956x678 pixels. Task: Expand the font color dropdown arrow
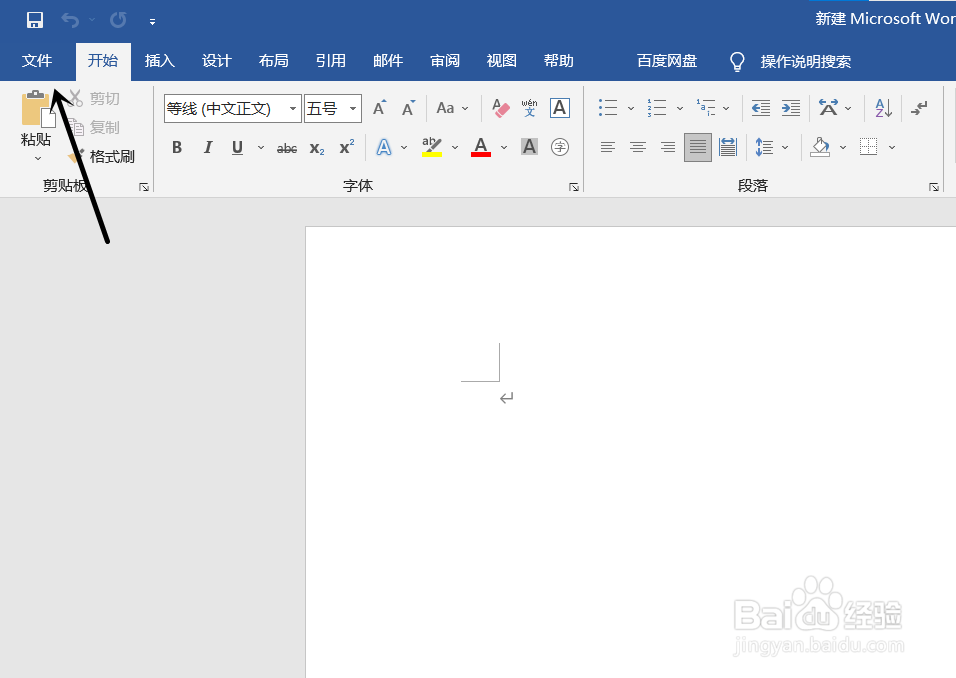(504, 147)
